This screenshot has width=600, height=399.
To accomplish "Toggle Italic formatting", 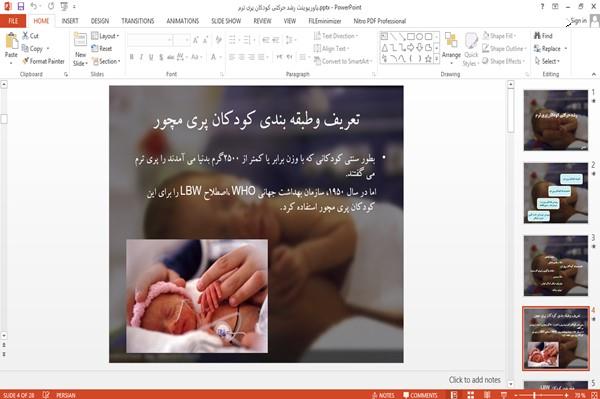I will tap(141, 57).
